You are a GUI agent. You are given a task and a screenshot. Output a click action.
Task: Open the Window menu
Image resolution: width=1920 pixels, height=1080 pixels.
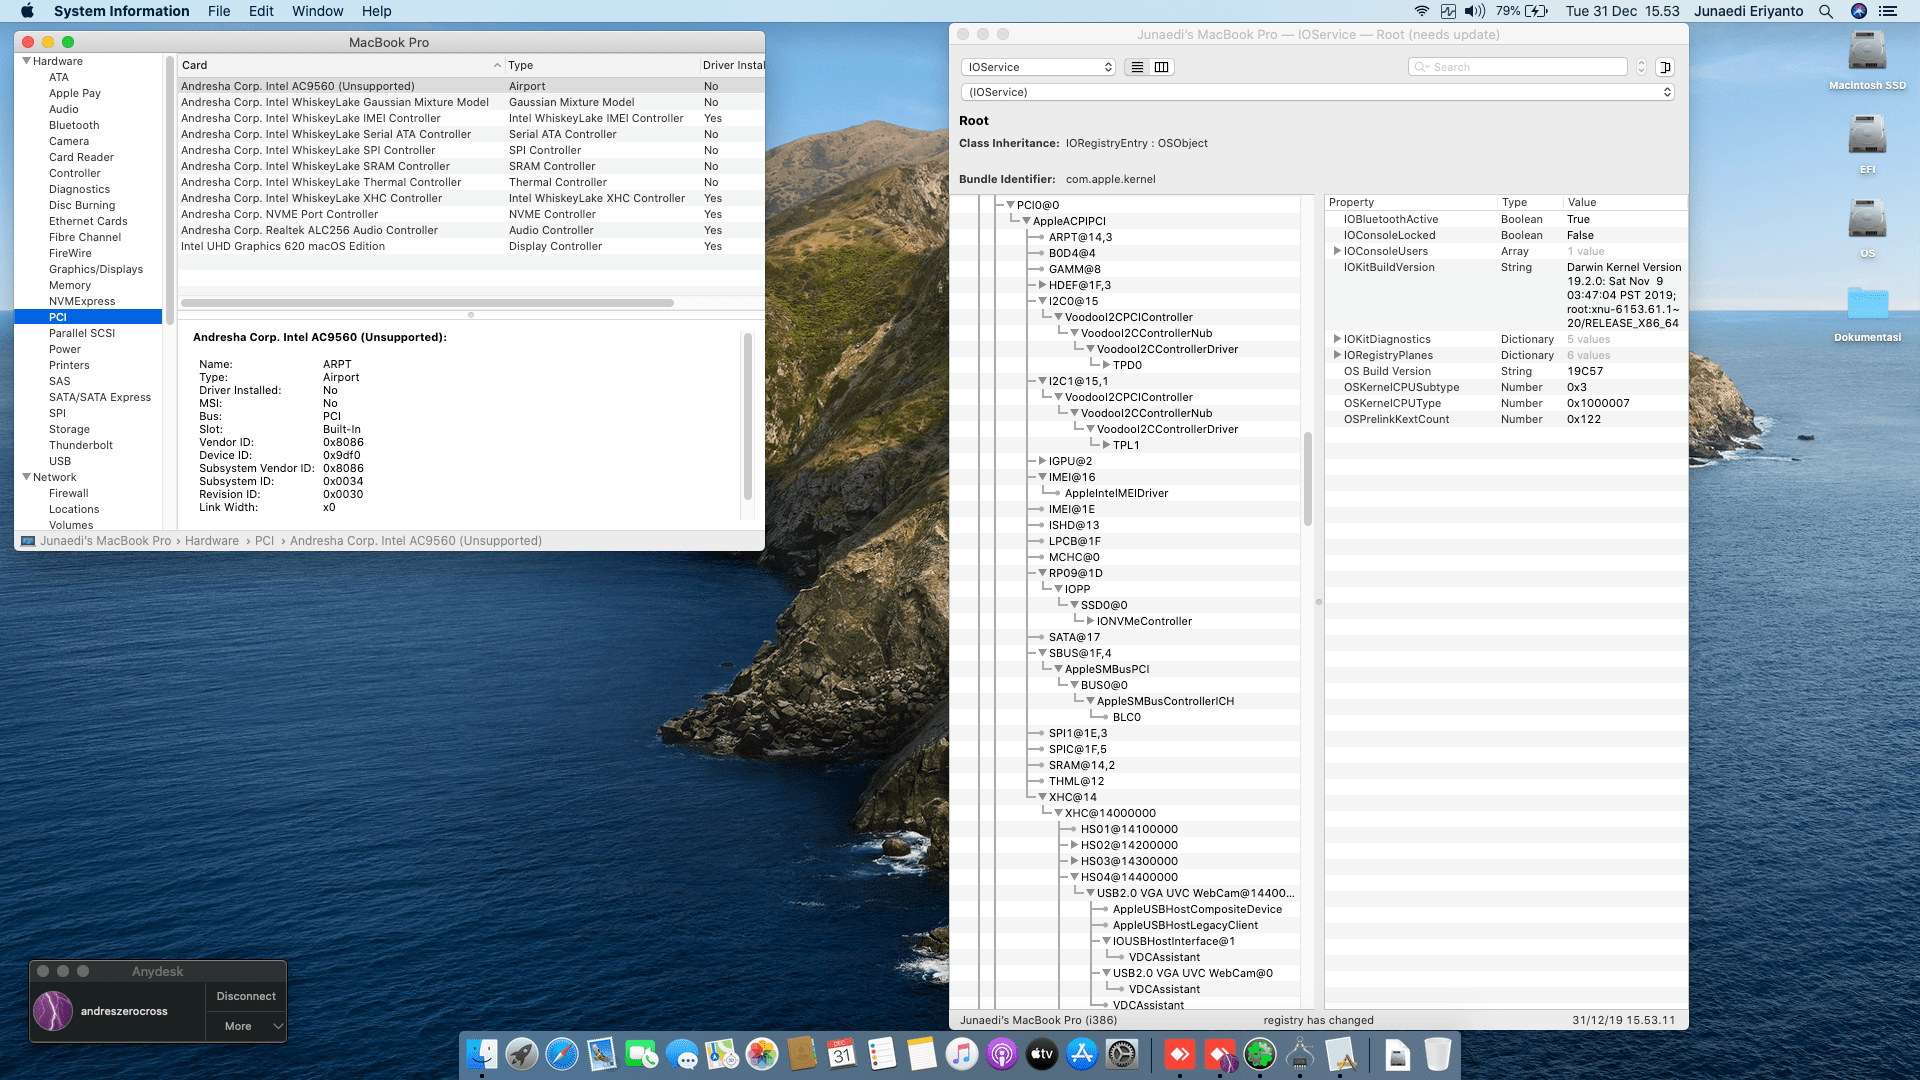click(317, 11)
